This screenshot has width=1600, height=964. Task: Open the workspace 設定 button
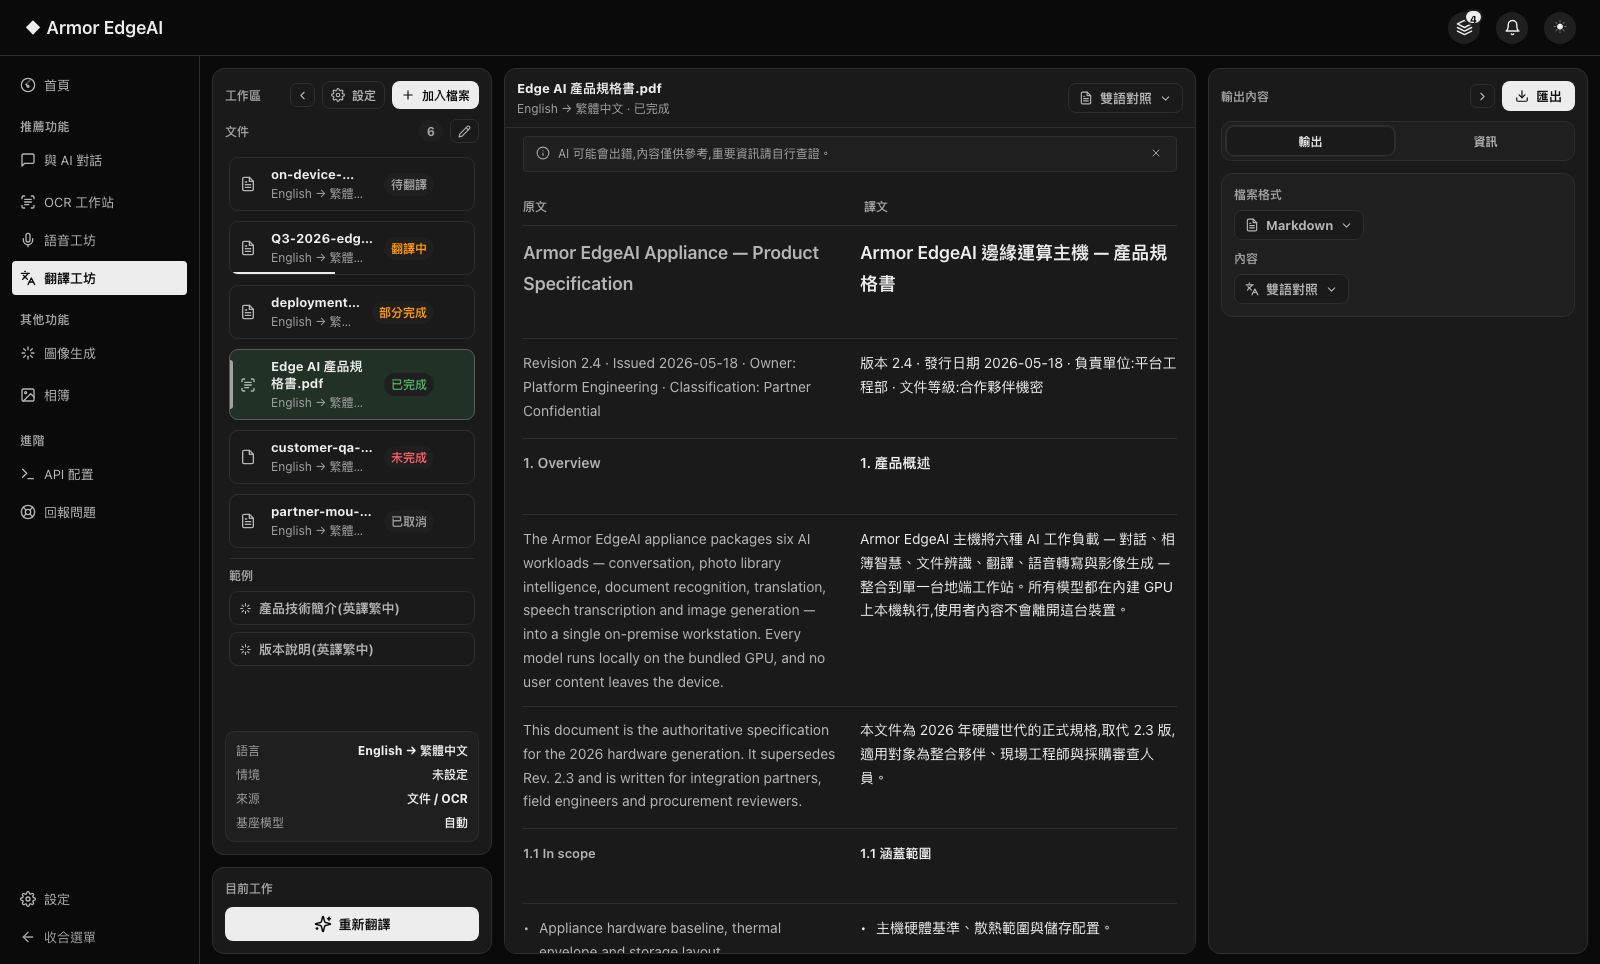pyautogui.click(x=353, y=95)
